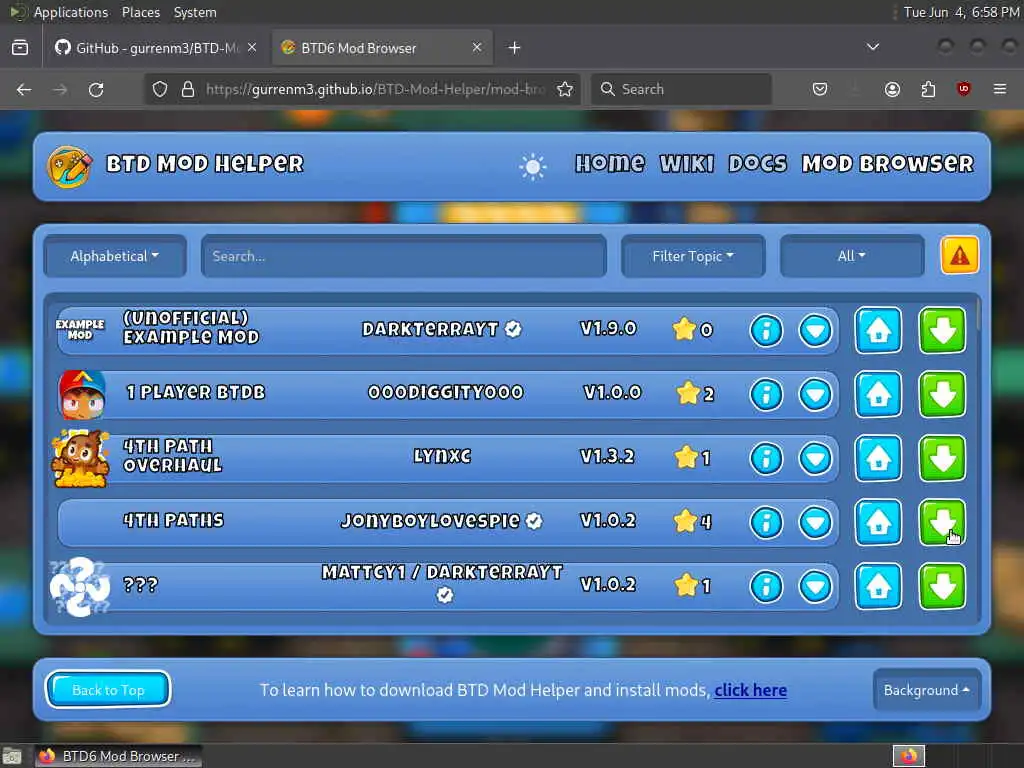This screenshot has width=1024, height=768.
Task: Open Firefox account icon
Action: (x=892, y=89)
